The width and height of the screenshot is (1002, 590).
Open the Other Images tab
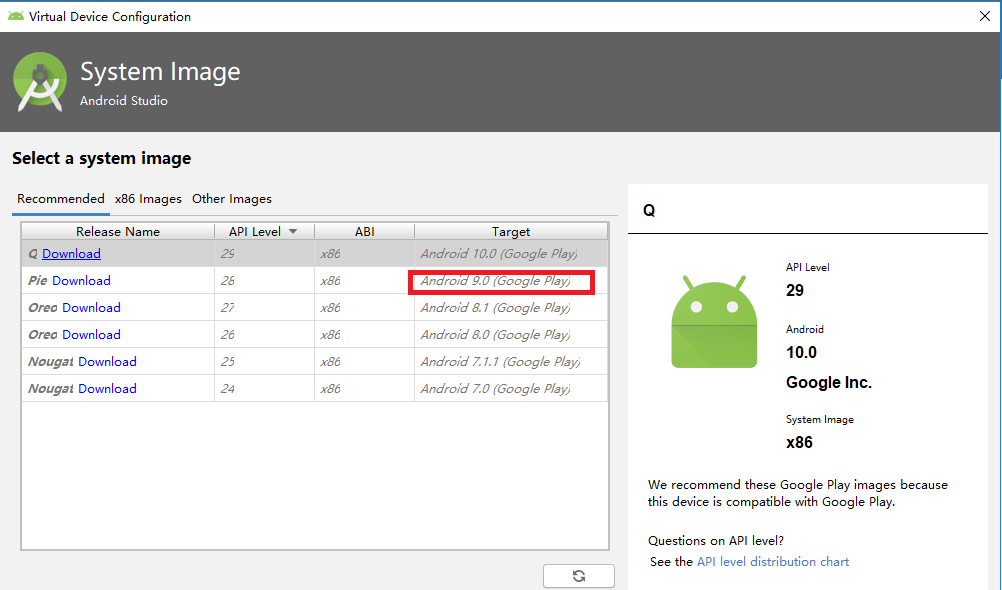232,199
